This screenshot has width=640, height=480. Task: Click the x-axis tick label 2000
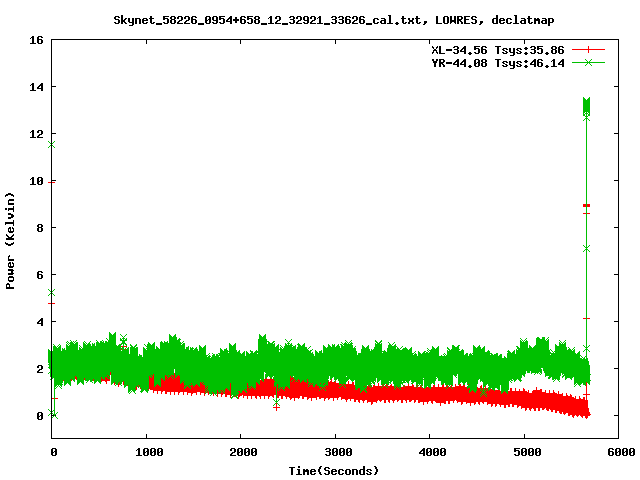[243, 452]
